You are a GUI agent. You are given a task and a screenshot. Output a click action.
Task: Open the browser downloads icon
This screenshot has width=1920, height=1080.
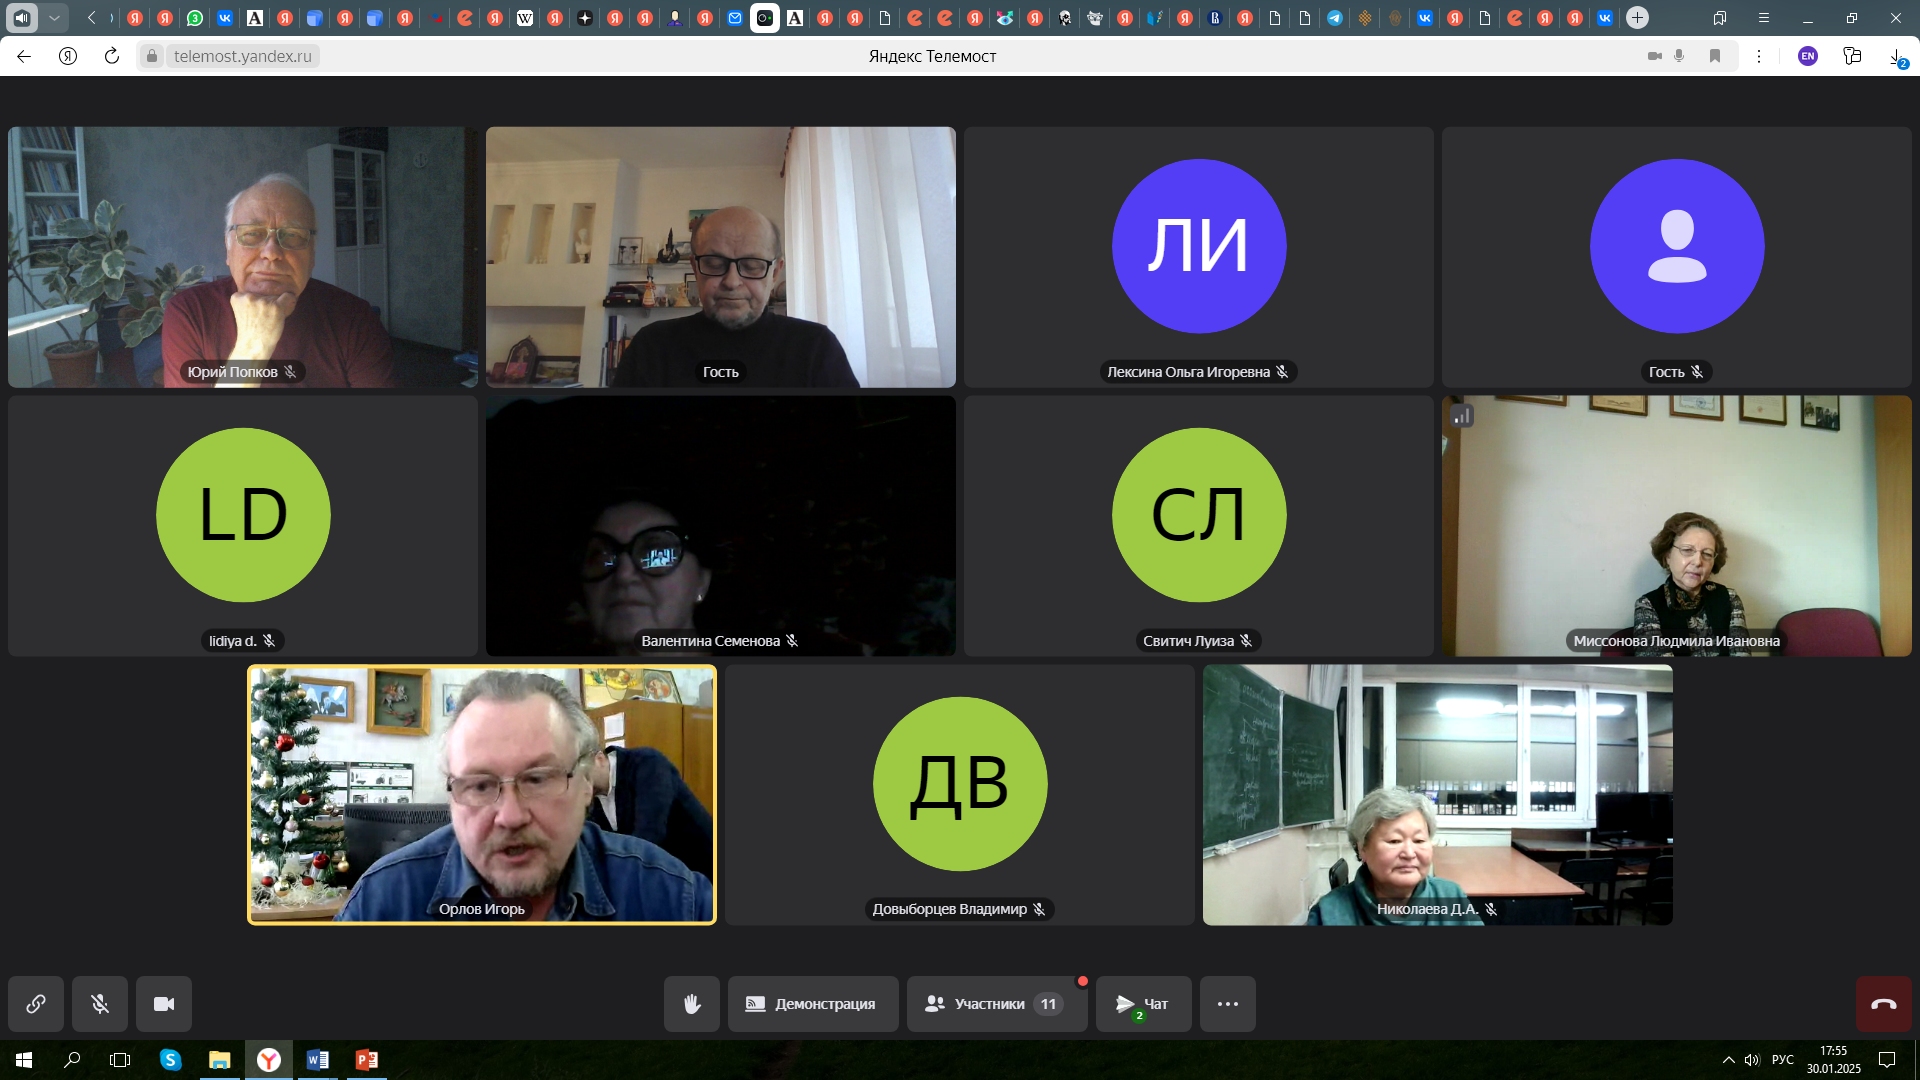coord(1896,57)
